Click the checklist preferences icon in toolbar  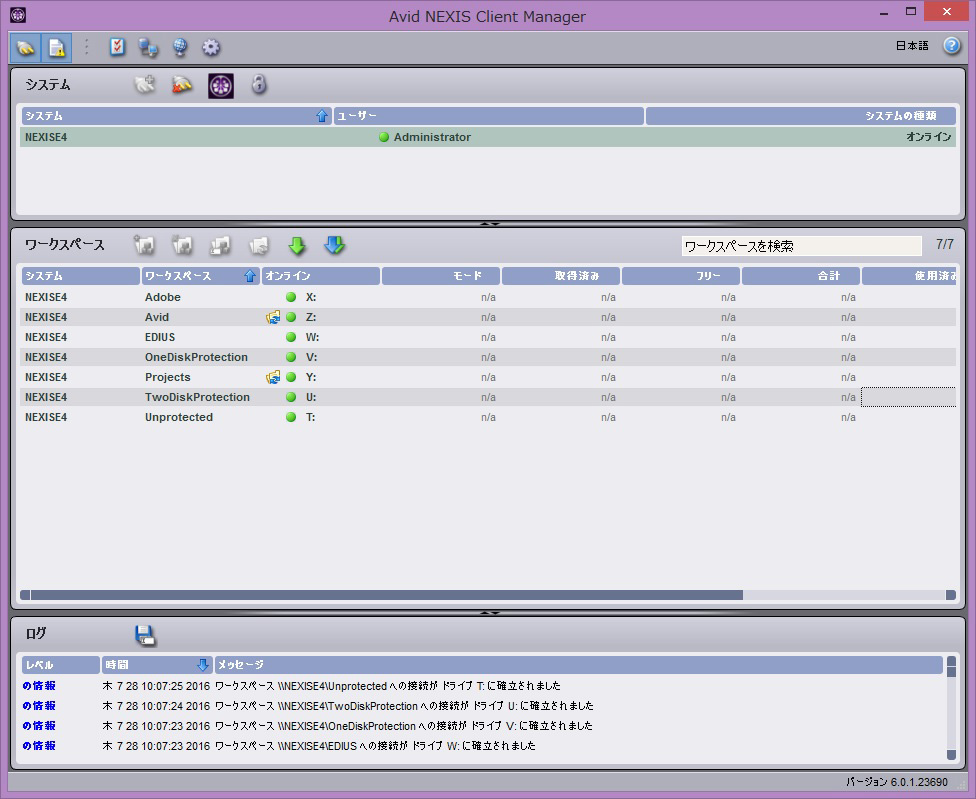pos(117,47)
